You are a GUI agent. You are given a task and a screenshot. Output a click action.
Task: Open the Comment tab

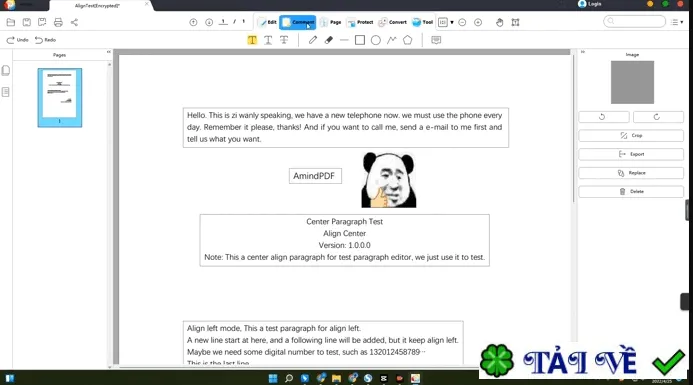[x=297, y=22]
